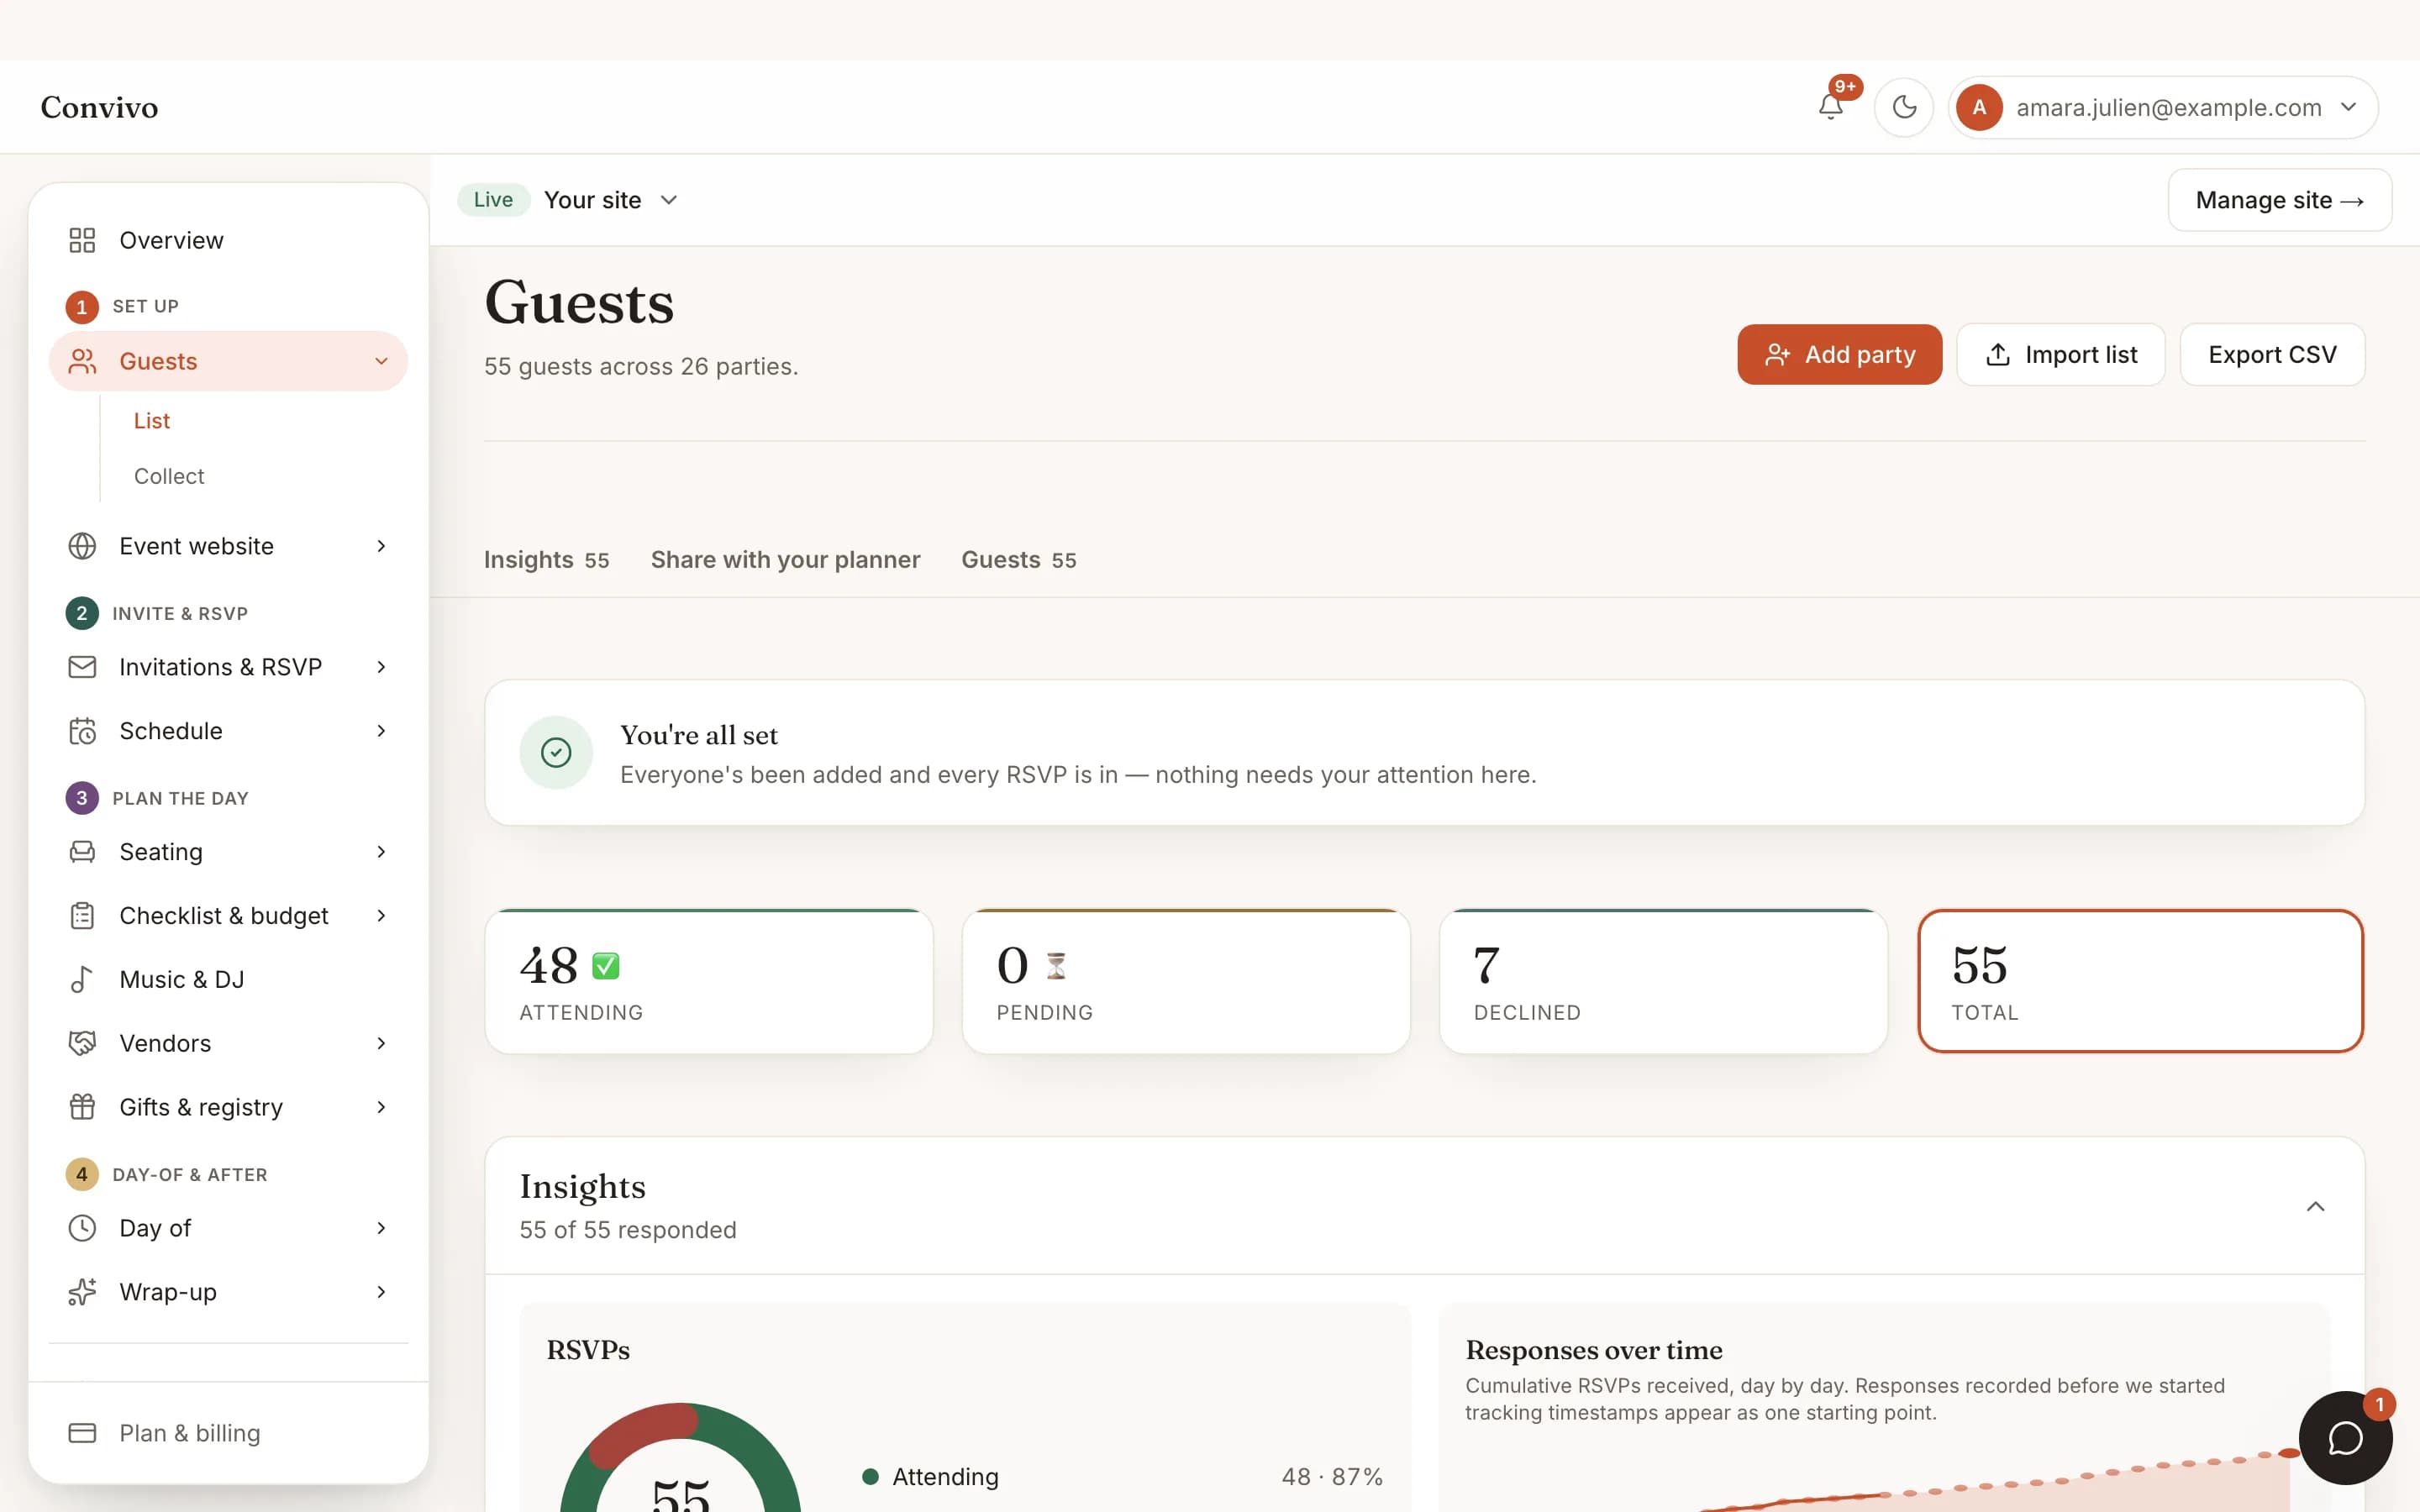Click the Vendors handshake icon
The image size is (2420, 1512).
pos(82,1043)
